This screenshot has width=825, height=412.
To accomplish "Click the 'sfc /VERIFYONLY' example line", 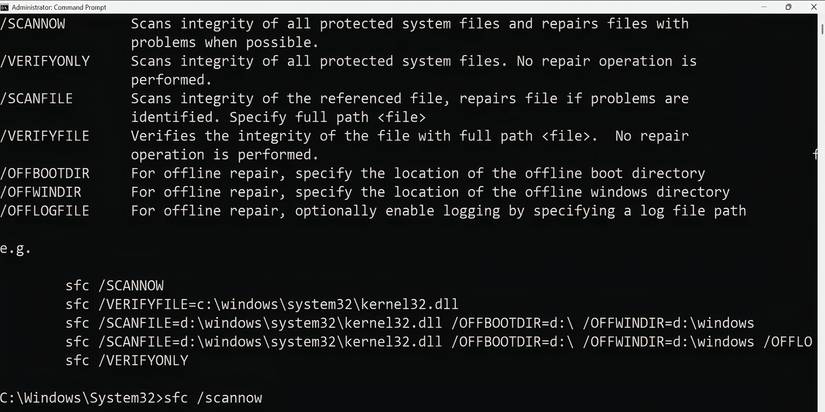I will (x=126, y=361).
